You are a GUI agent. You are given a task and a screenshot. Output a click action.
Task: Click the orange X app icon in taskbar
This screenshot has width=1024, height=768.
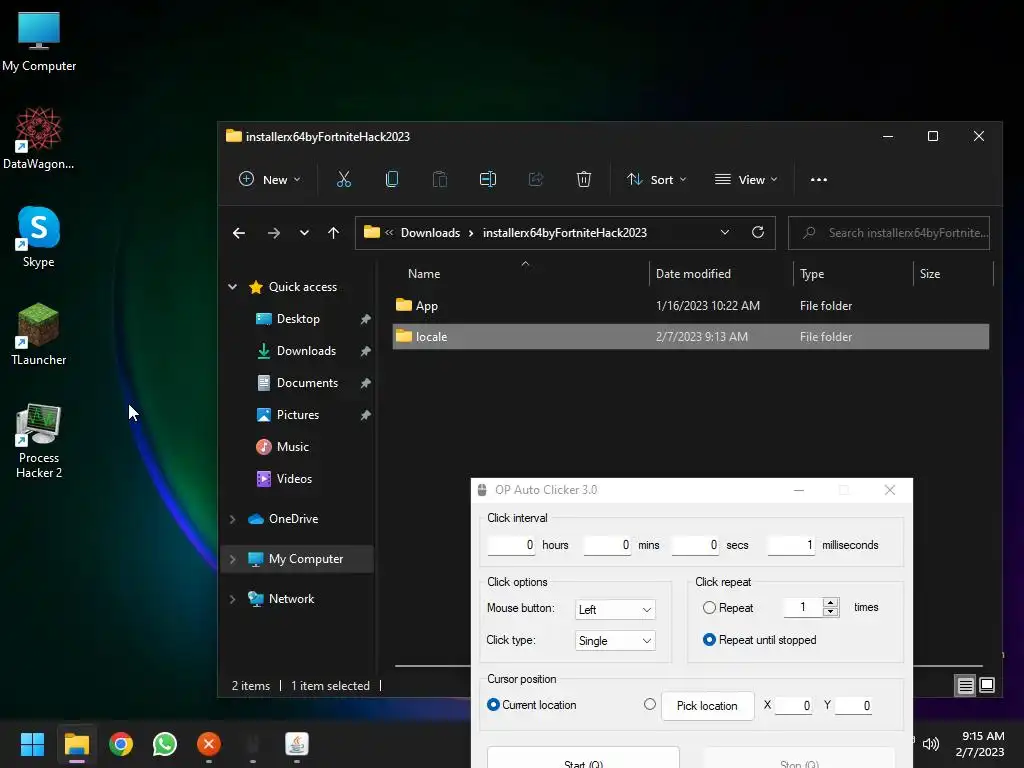point(209,744)
